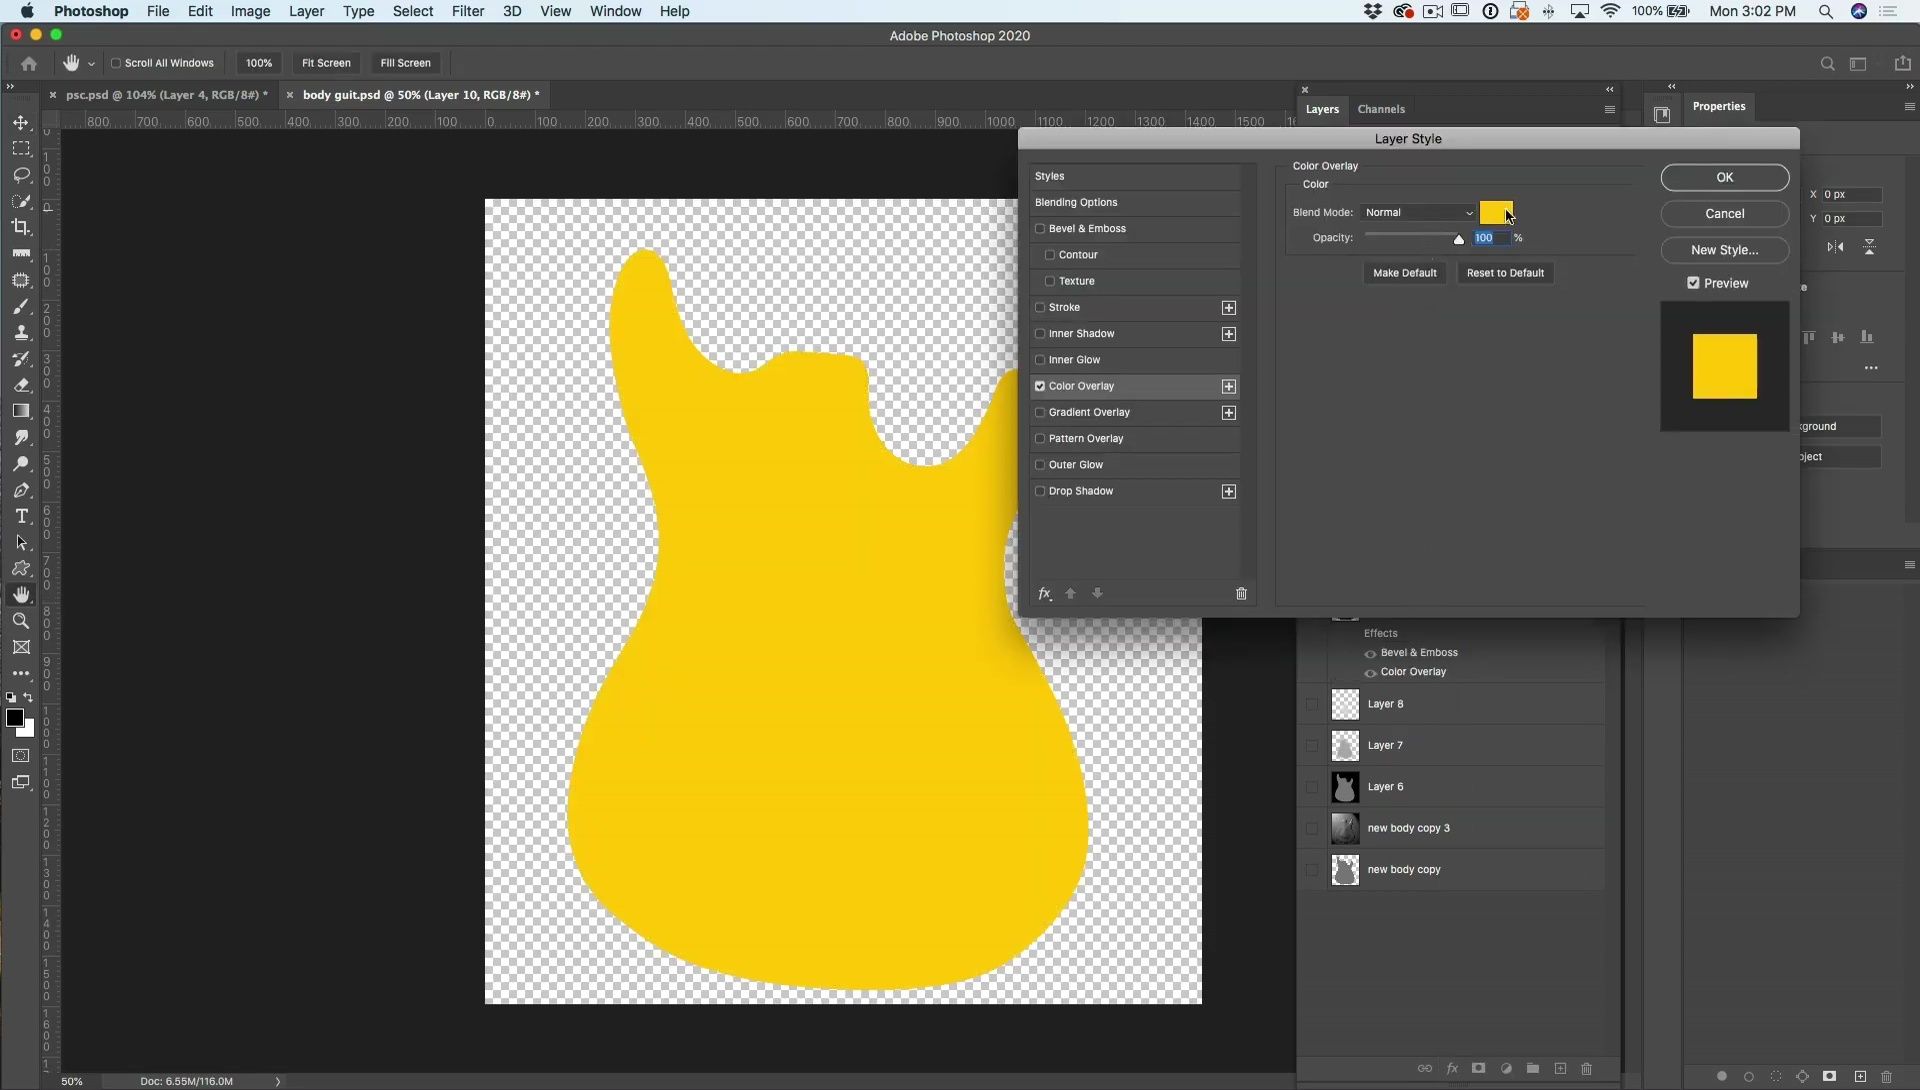The height and width of the screenshot is (1090, 1920).
Task: Select the Eraser tool
Action: click(x=21, y=385)
